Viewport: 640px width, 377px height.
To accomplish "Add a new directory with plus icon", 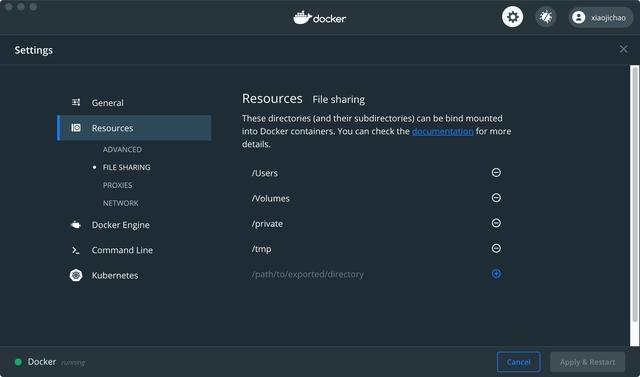I will click(496, 274).
